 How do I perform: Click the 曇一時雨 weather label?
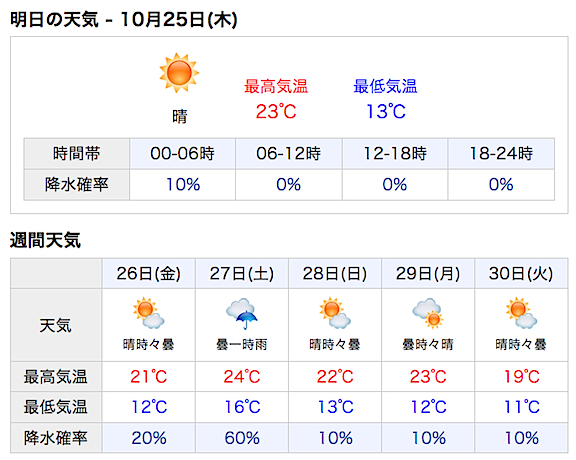click(x=242, y=345)
